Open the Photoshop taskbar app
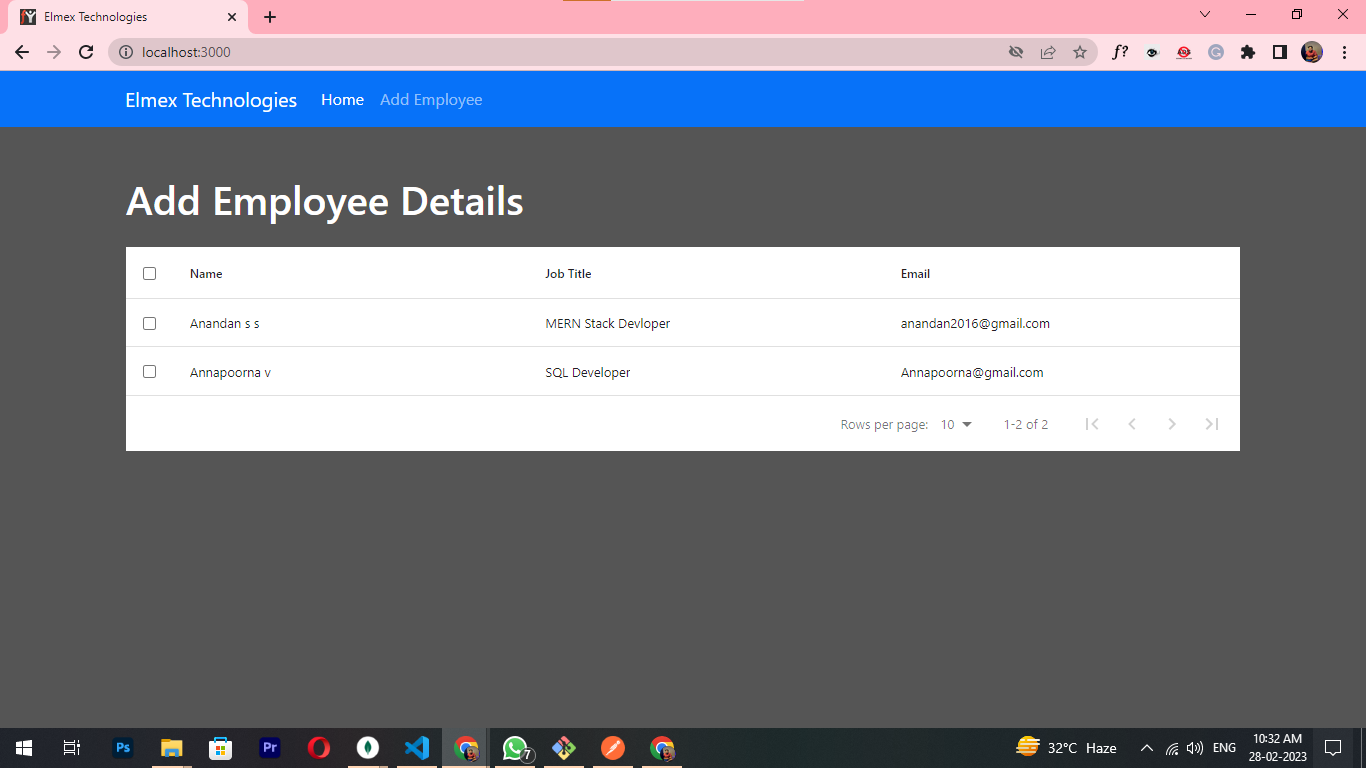Image resolution: width=1366 pixels, height=768 pixels. click(x=123, y=748)
